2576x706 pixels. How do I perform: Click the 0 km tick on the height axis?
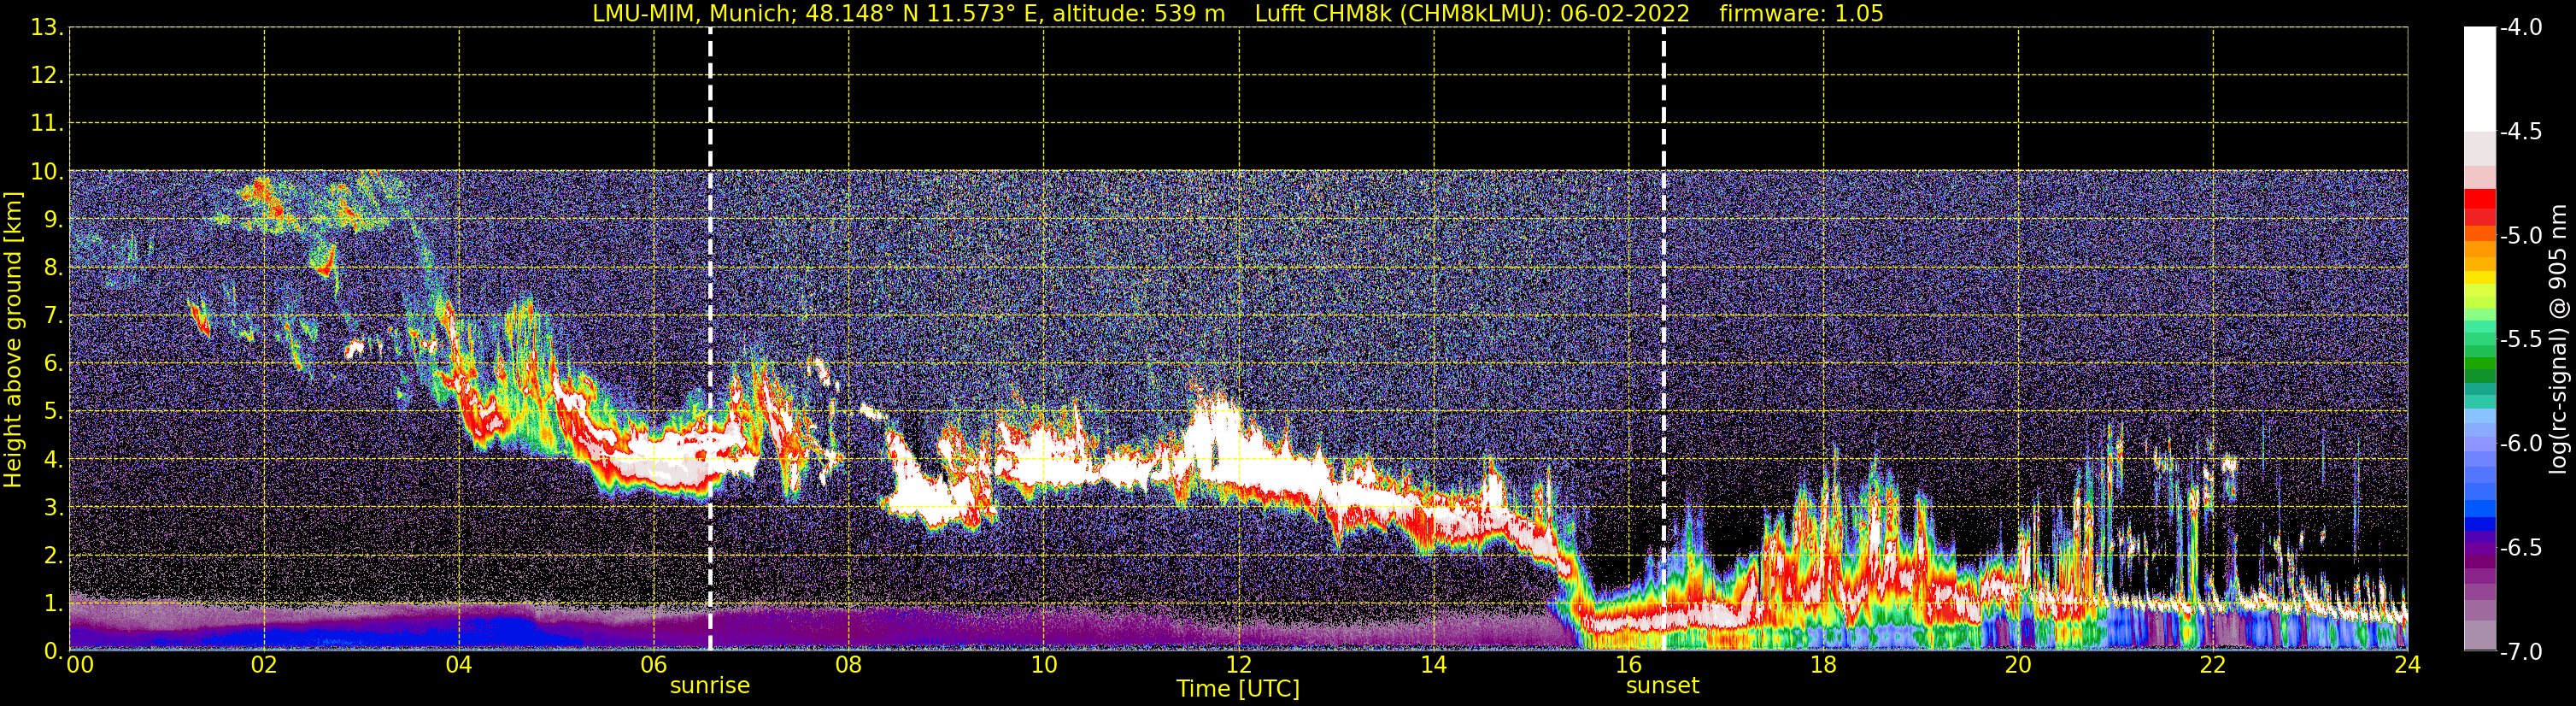[52, 651]
